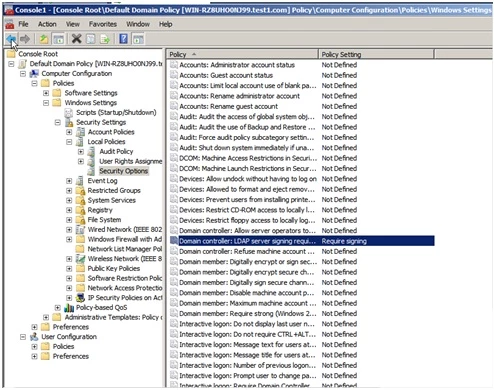Collapse the User Configuration node
The height and width of the screenshot is (390, 494).
tap(23, 337)
